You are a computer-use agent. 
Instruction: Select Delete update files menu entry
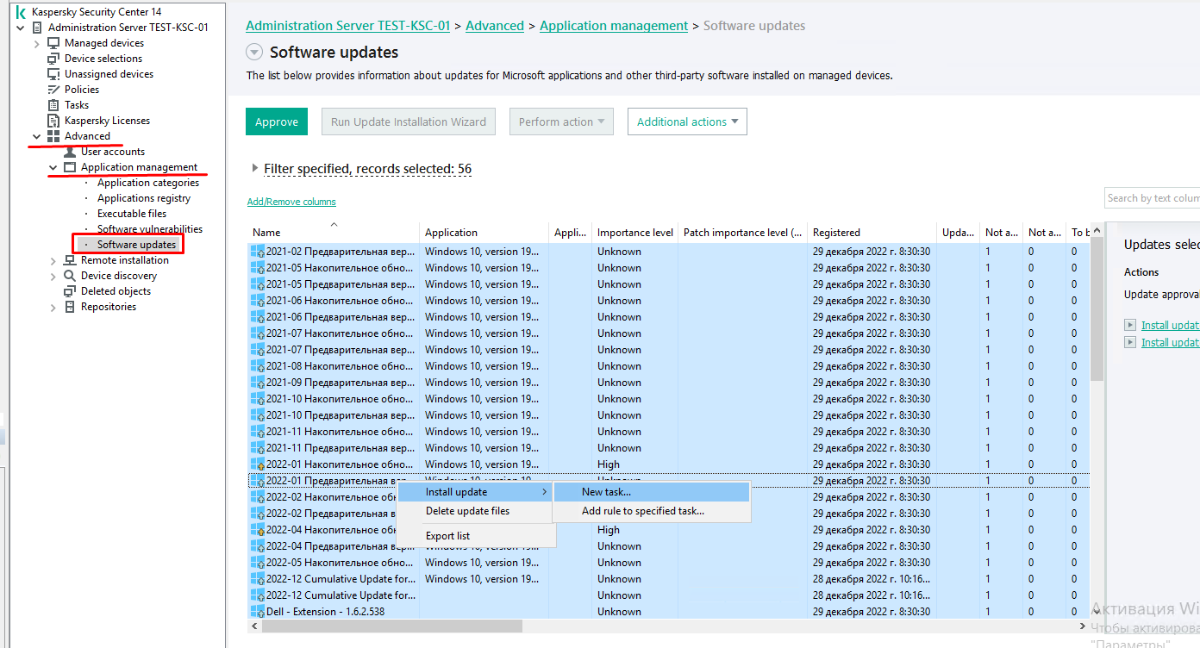(467, 511)
